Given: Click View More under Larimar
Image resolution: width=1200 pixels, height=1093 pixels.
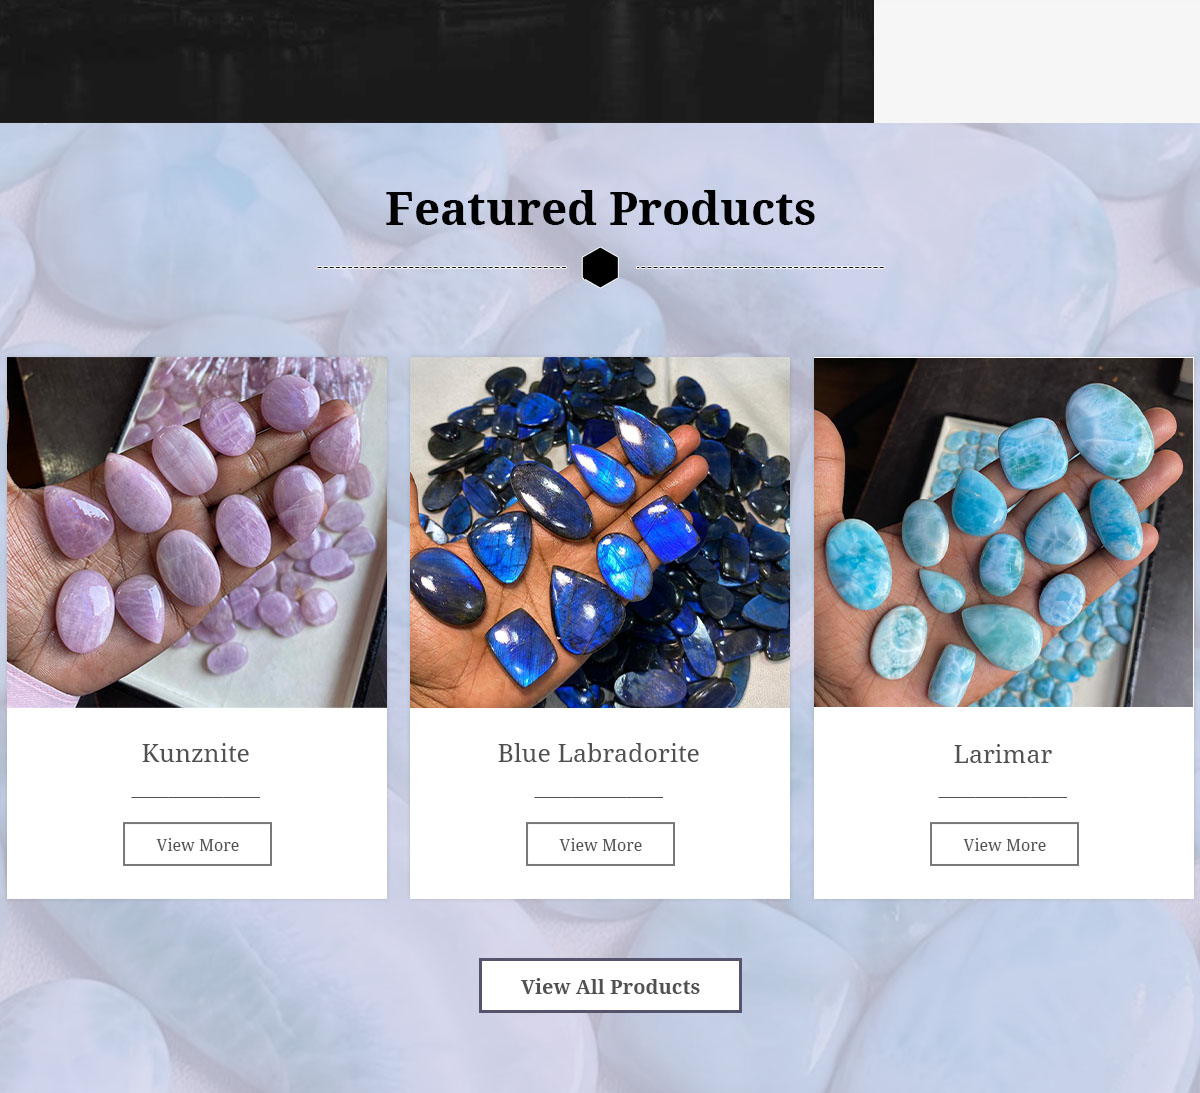Looking at the screenshot, I should (1004, 844).
